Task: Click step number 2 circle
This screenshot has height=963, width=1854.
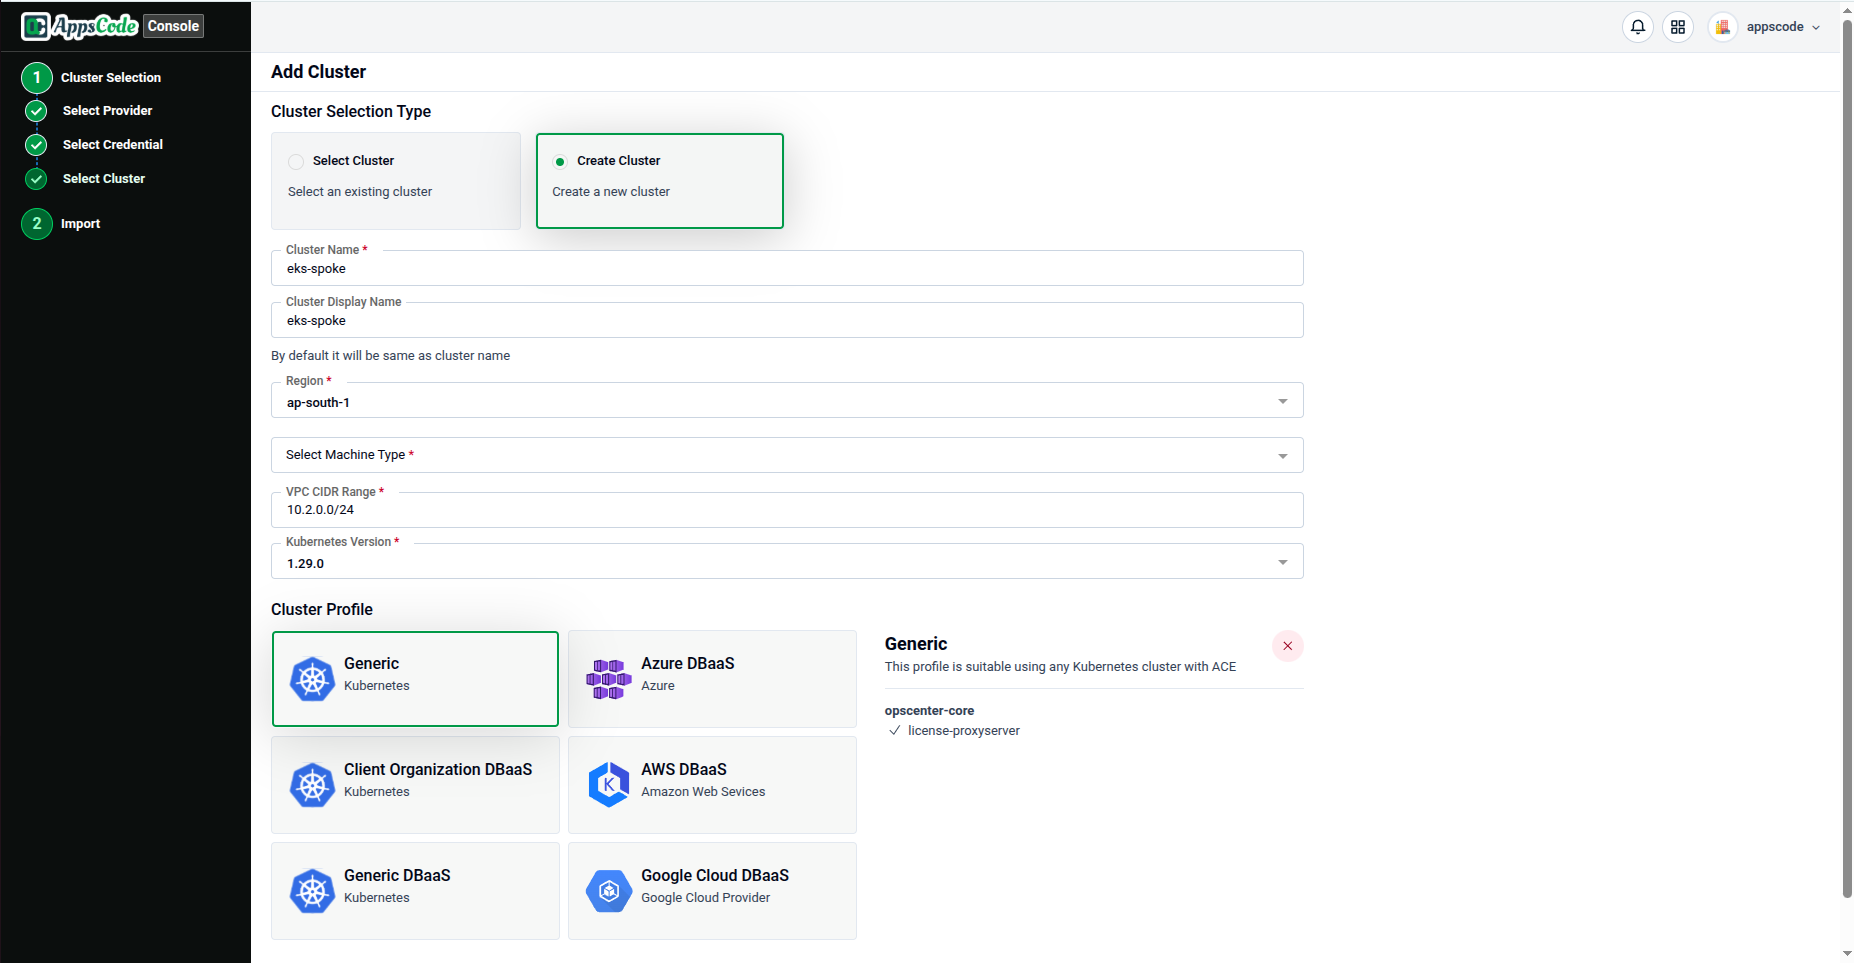Action: click(37, 223)
